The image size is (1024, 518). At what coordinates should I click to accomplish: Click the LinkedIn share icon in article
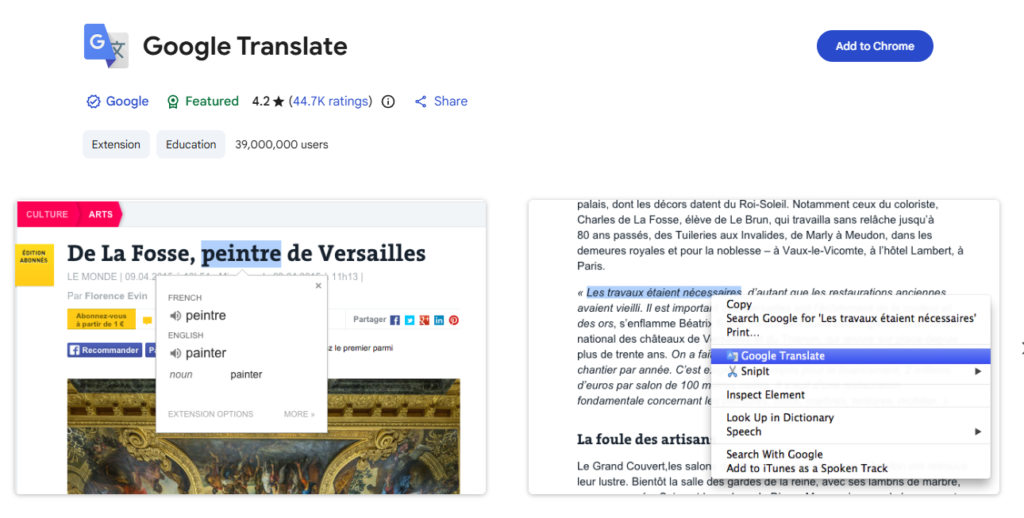439,320
